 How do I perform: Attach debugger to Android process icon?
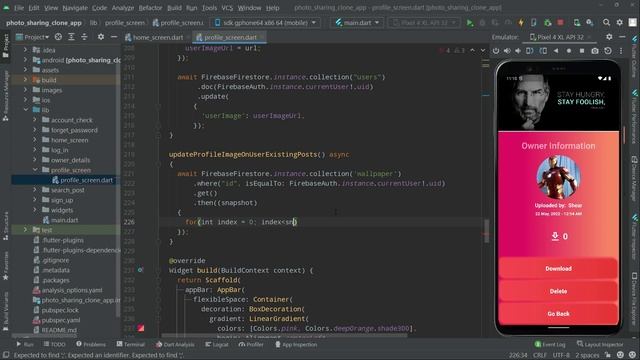tap(548, 23)
